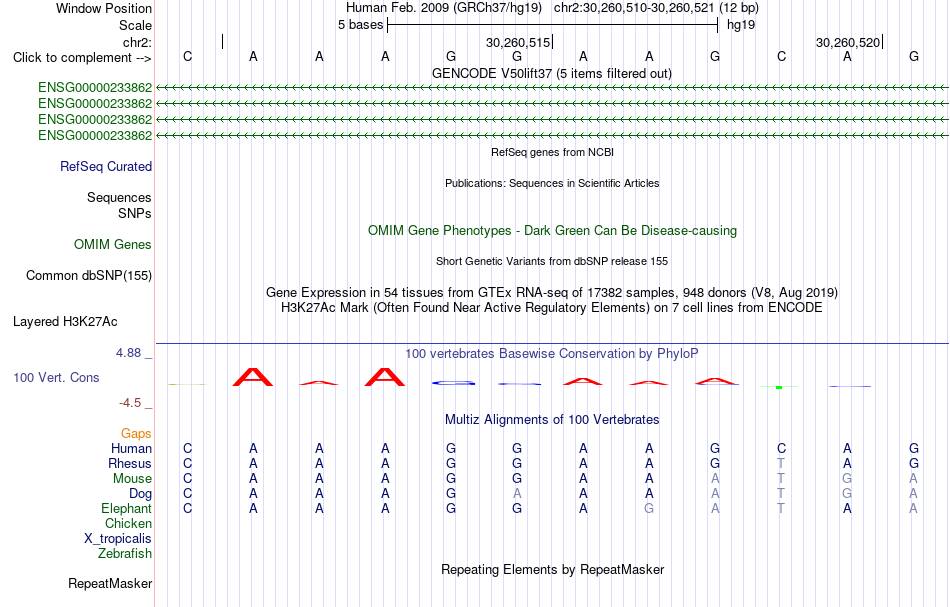Click the 'Click to complement -->' label
Screen dimensions: 950x607
tap(82, 58)
